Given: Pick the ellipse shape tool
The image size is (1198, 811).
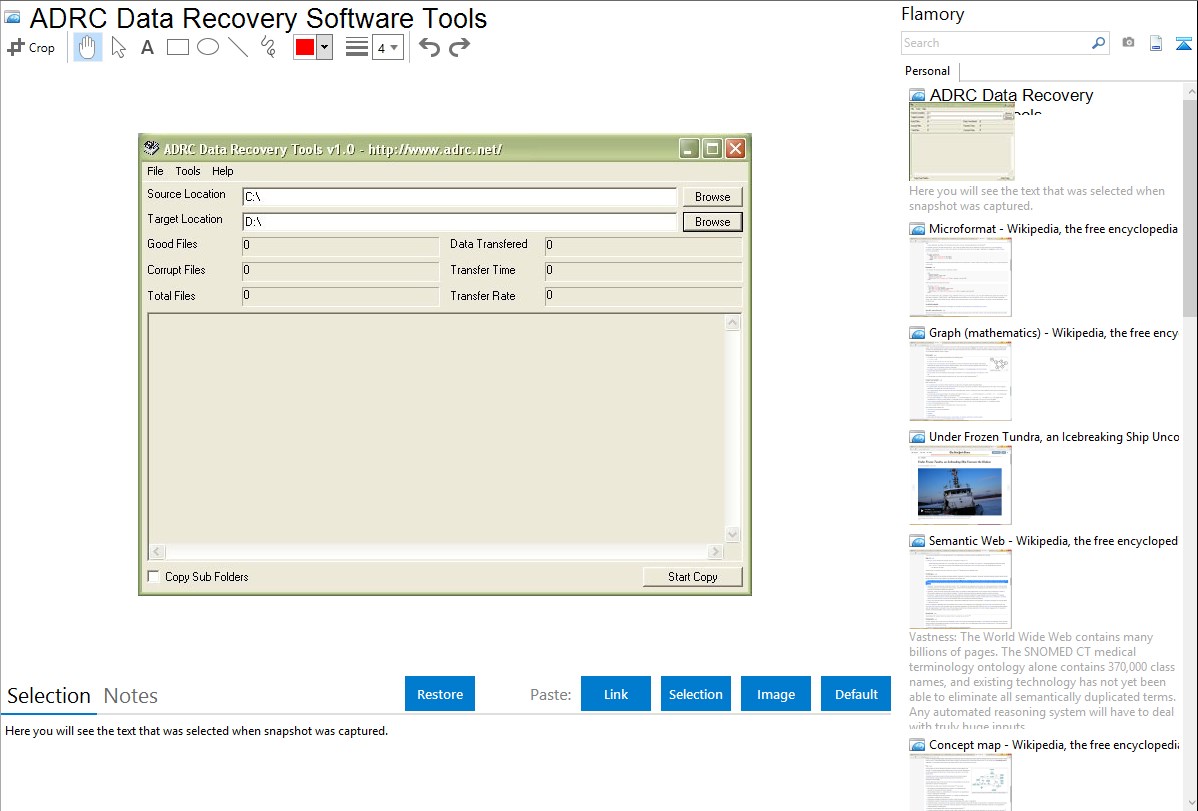Looking at the screenshot, I should coord(208,47).
